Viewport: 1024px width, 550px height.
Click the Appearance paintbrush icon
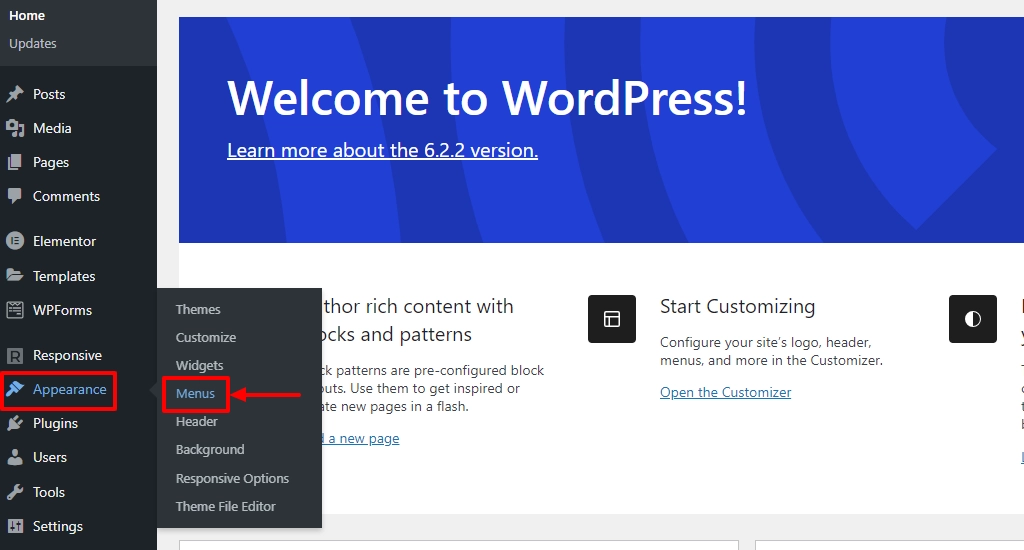coord(15,389)
